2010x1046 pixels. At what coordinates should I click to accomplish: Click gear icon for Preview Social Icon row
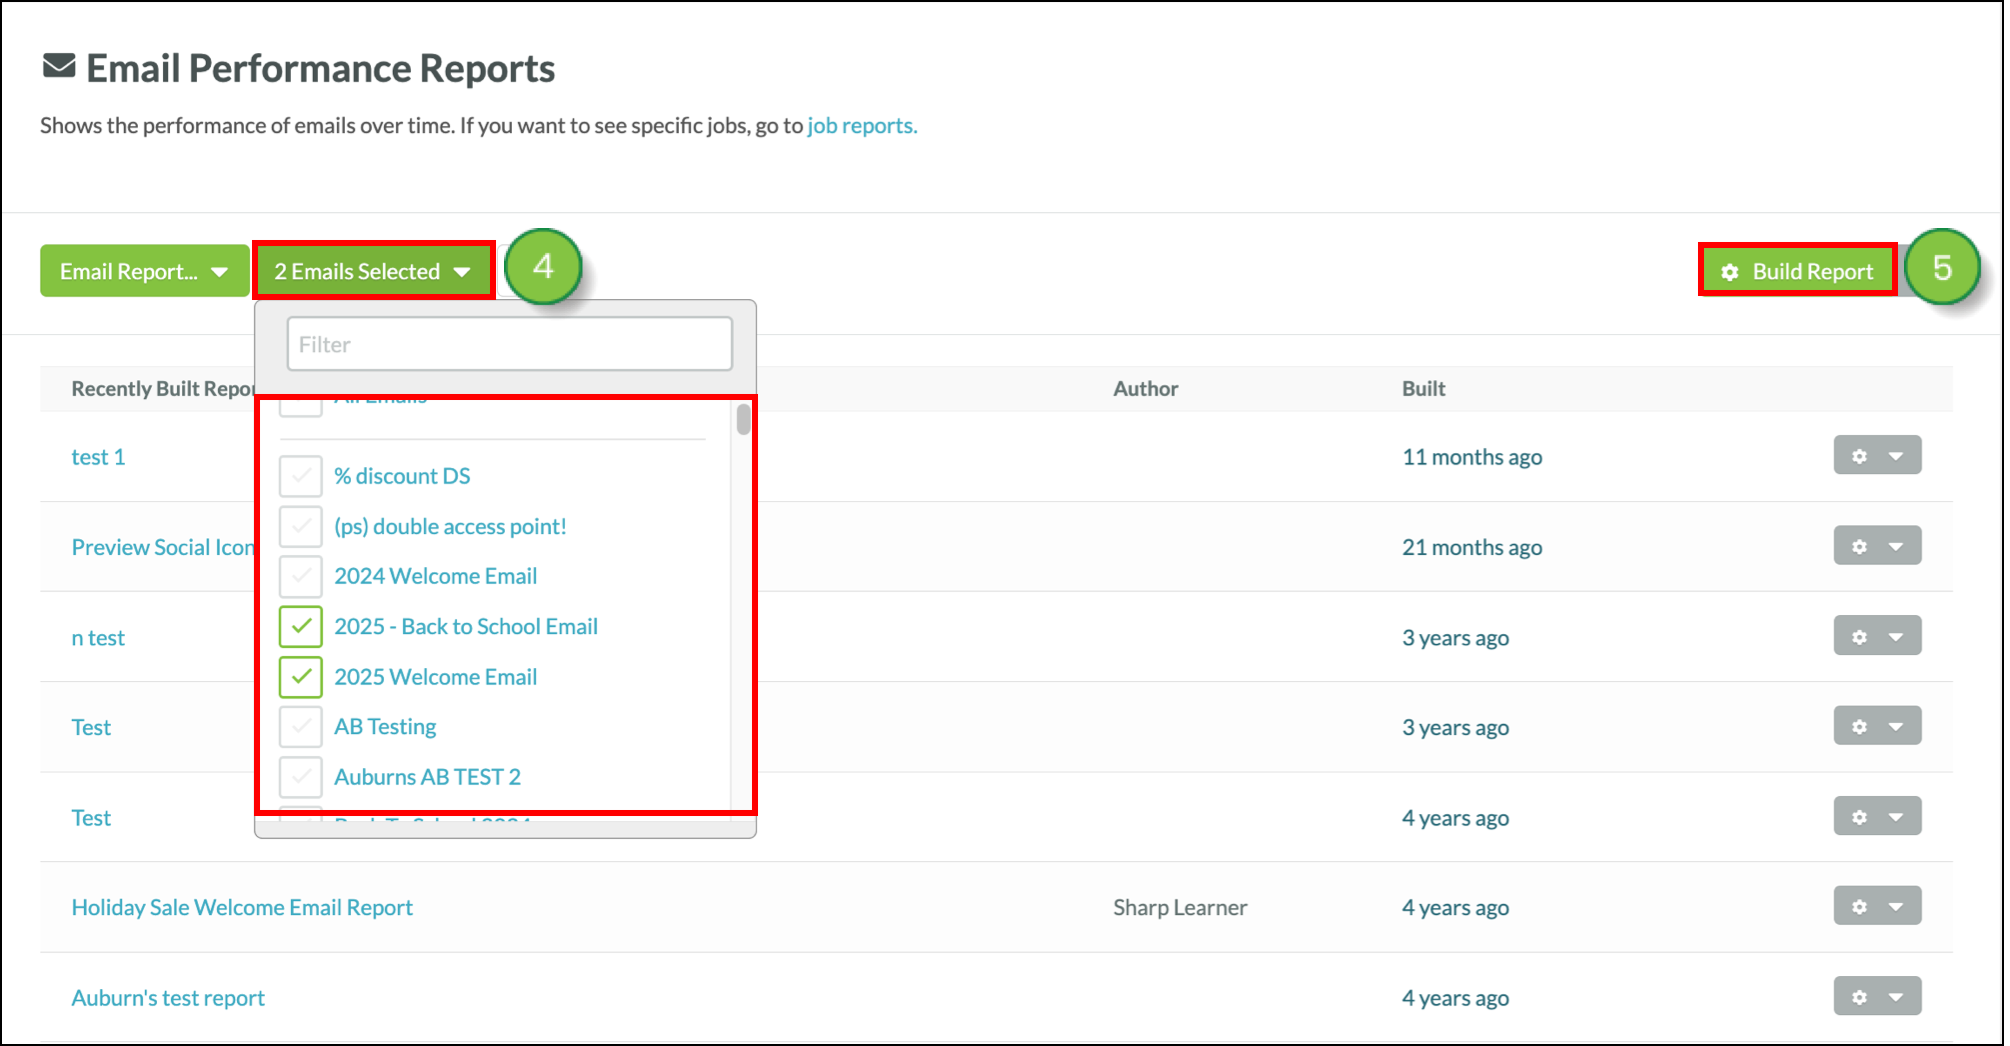tap(1859, 546)
